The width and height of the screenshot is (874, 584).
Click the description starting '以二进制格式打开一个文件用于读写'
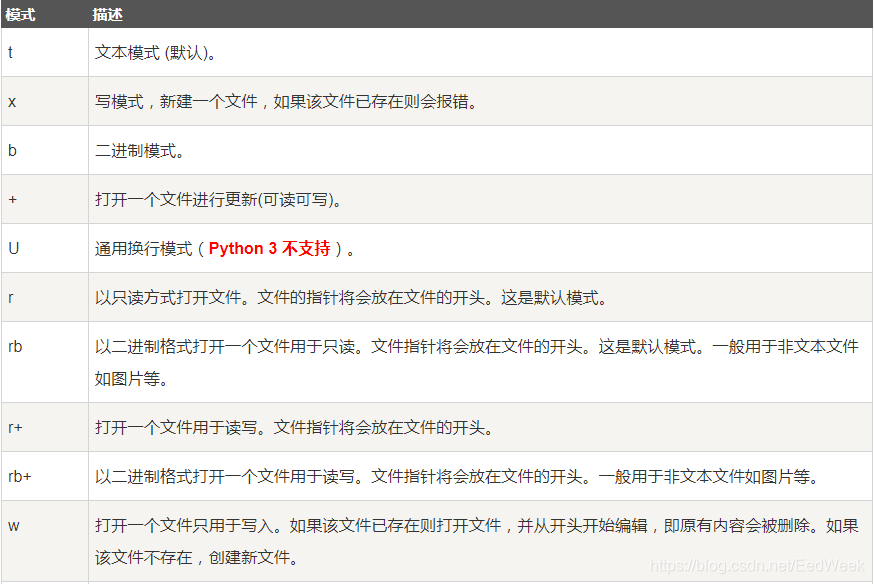(x=457, y=476)
